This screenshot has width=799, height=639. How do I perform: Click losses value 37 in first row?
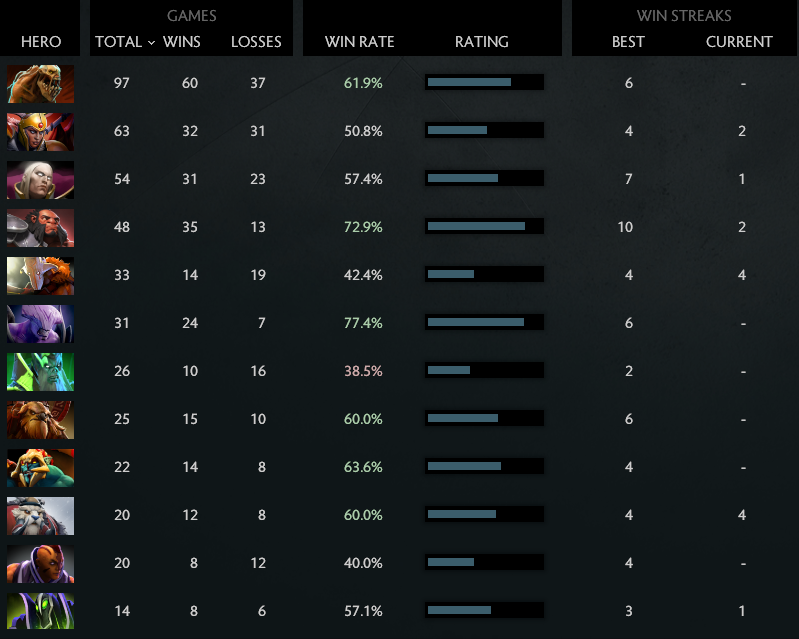(258, 83)
